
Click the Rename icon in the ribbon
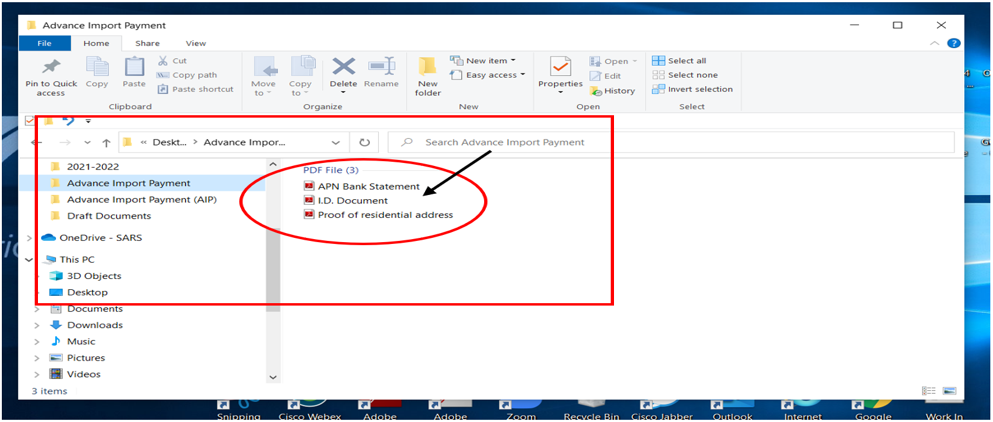(x=381, y=70)
